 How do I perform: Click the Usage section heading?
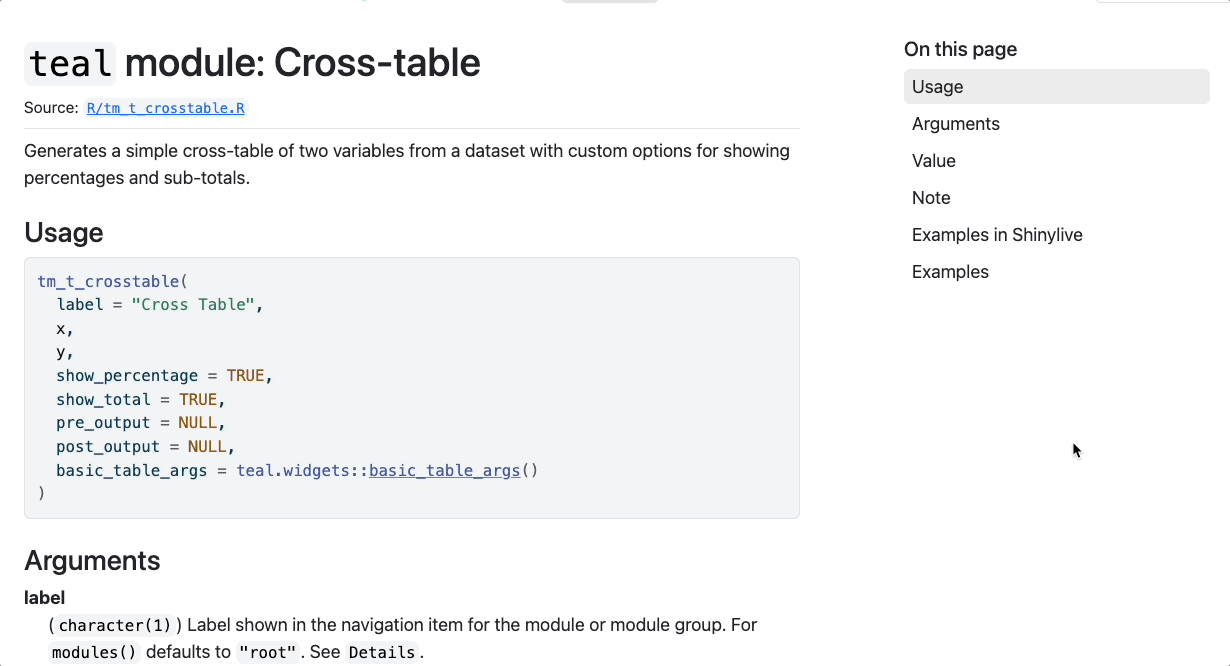tap(63, 232)
